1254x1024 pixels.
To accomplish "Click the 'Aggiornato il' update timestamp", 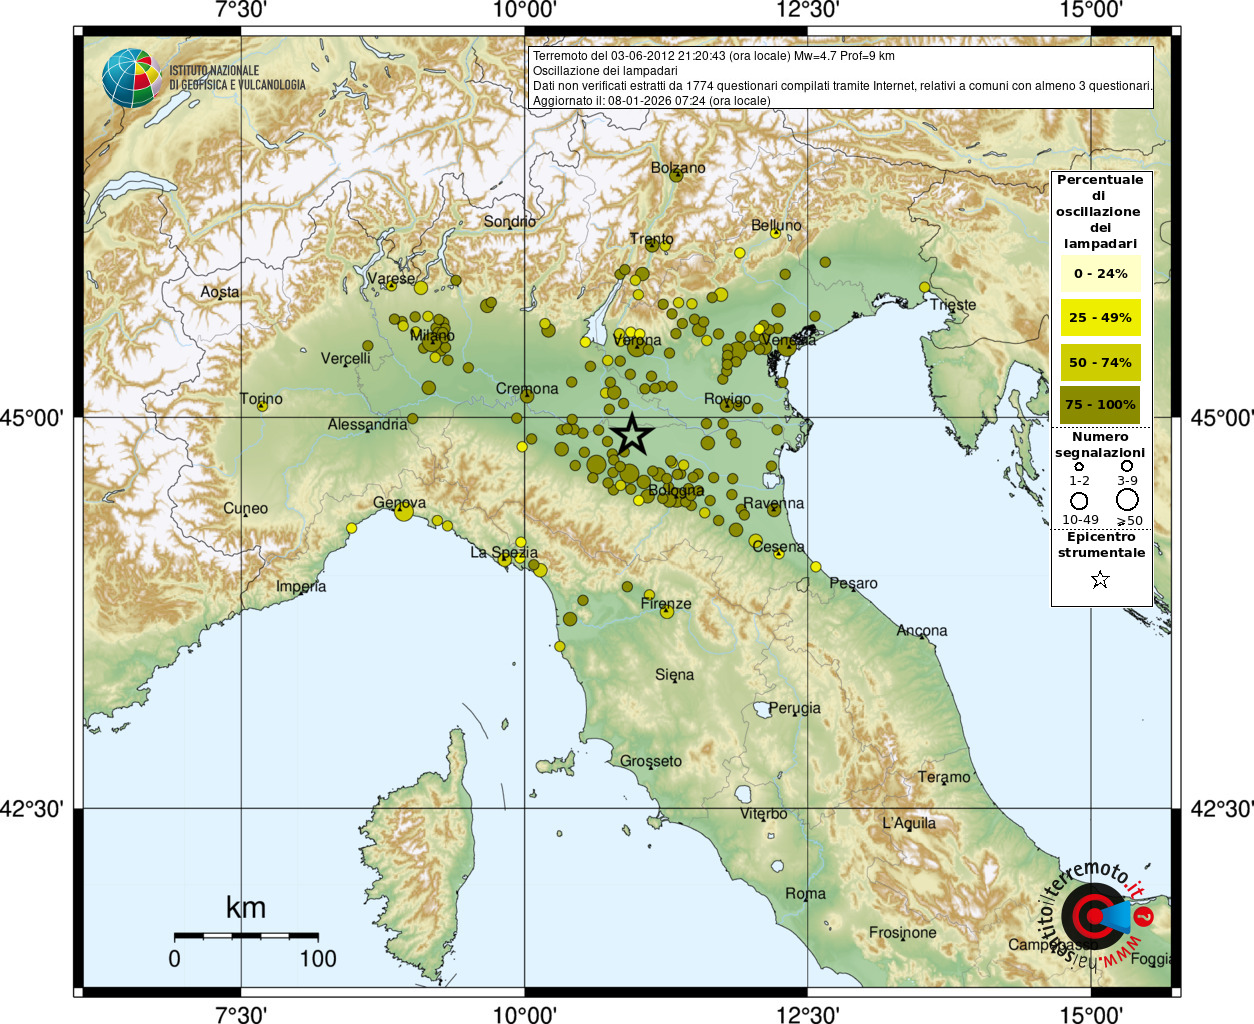I will pos(652,101).
